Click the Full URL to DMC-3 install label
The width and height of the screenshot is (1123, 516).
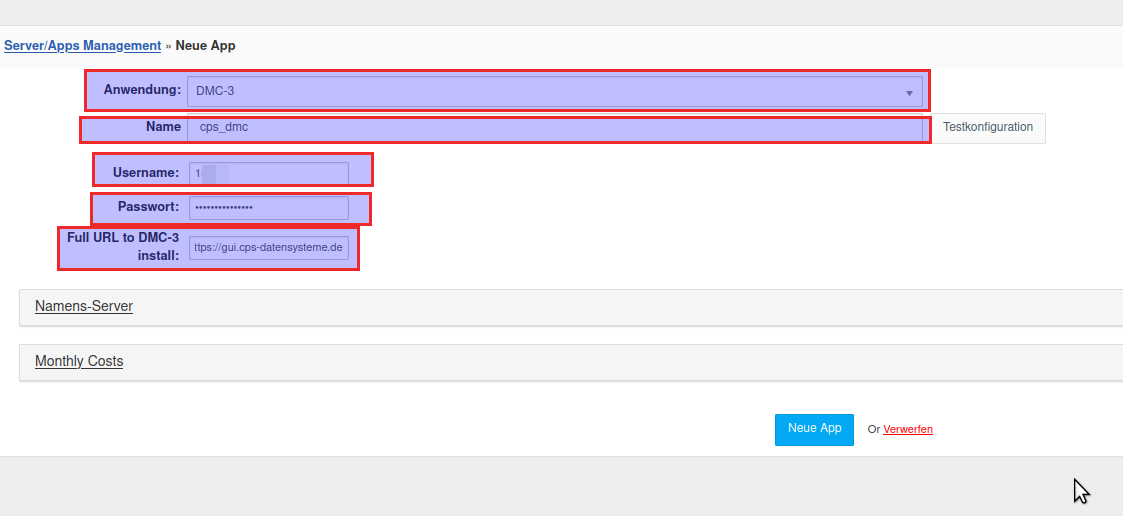point(123,247)
